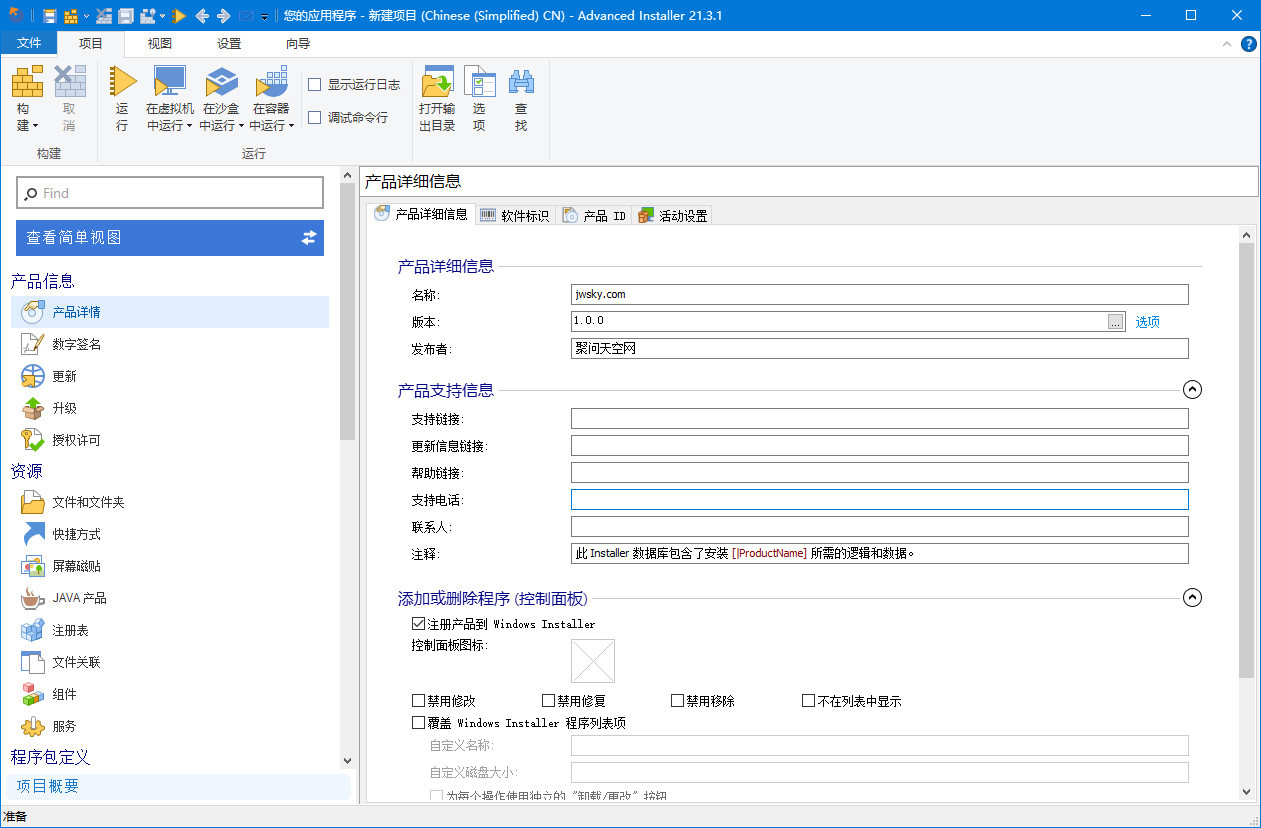The width and height of the screenshot is (1261, 828).
Task: Uncheck 注册产品到 Windows Installer
Action: pos(419,624)
